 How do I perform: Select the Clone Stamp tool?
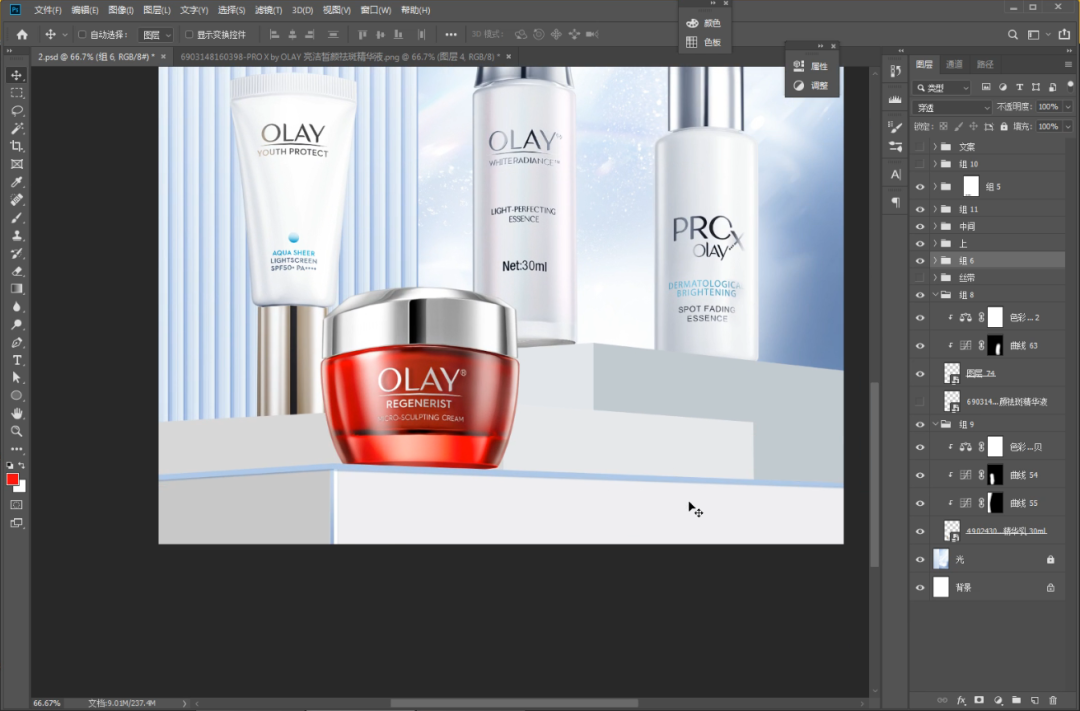(x=17, y=236)
